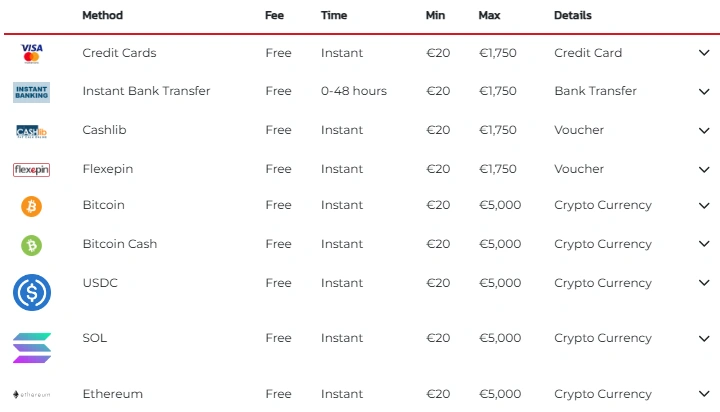Show details for the Bitcoin row
720x412 pixels.
(x=704, y=206)
